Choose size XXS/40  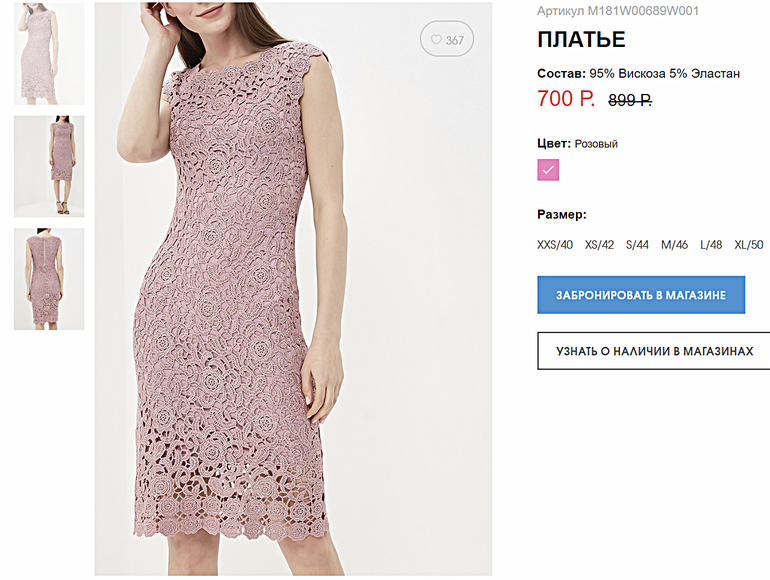(x=555, y=245)
